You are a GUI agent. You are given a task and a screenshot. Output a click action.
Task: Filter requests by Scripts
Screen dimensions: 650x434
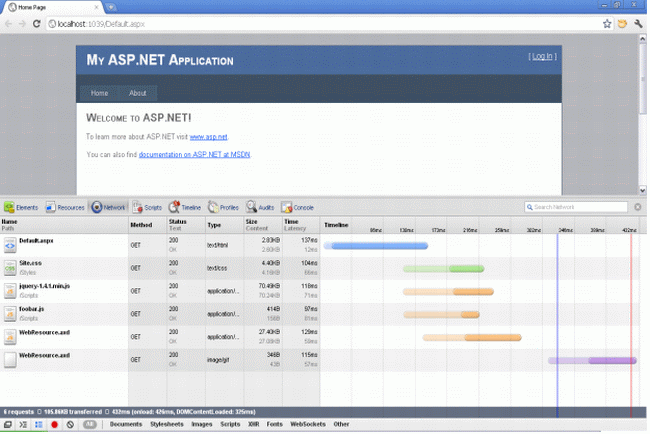230,424
